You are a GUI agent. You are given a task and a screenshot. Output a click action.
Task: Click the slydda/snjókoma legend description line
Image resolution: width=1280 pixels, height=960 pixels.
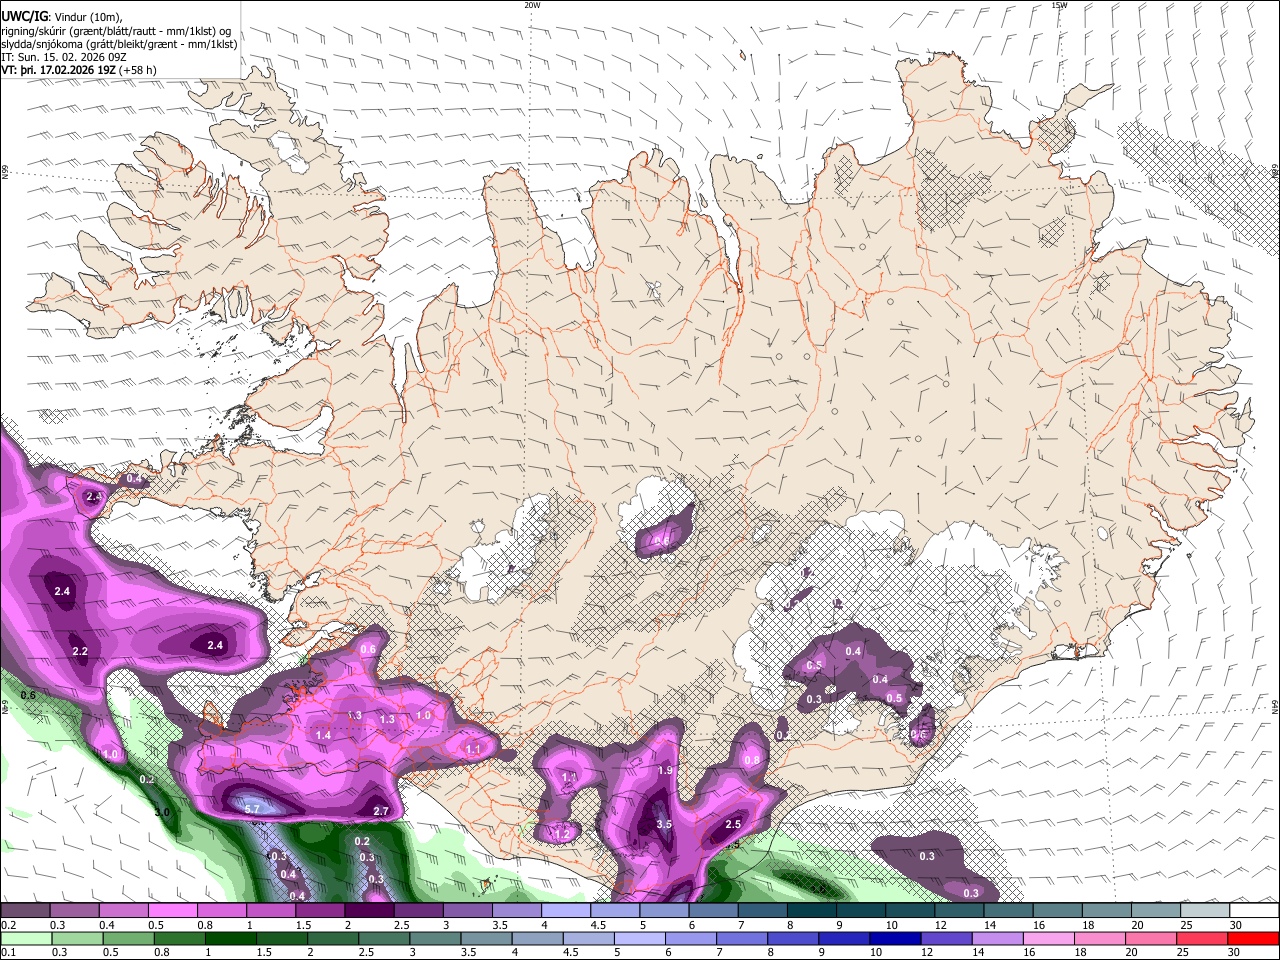[119, 44]
